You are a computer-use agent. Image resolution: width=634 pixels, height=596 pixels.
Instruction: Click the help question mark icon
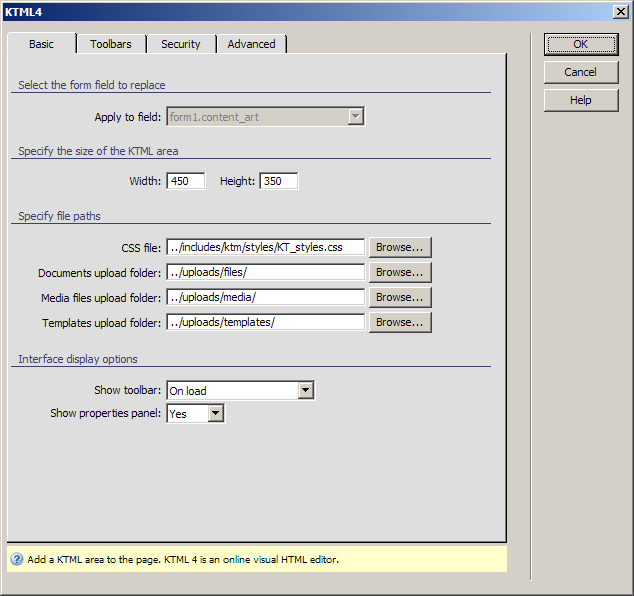(x=17, y=560)
